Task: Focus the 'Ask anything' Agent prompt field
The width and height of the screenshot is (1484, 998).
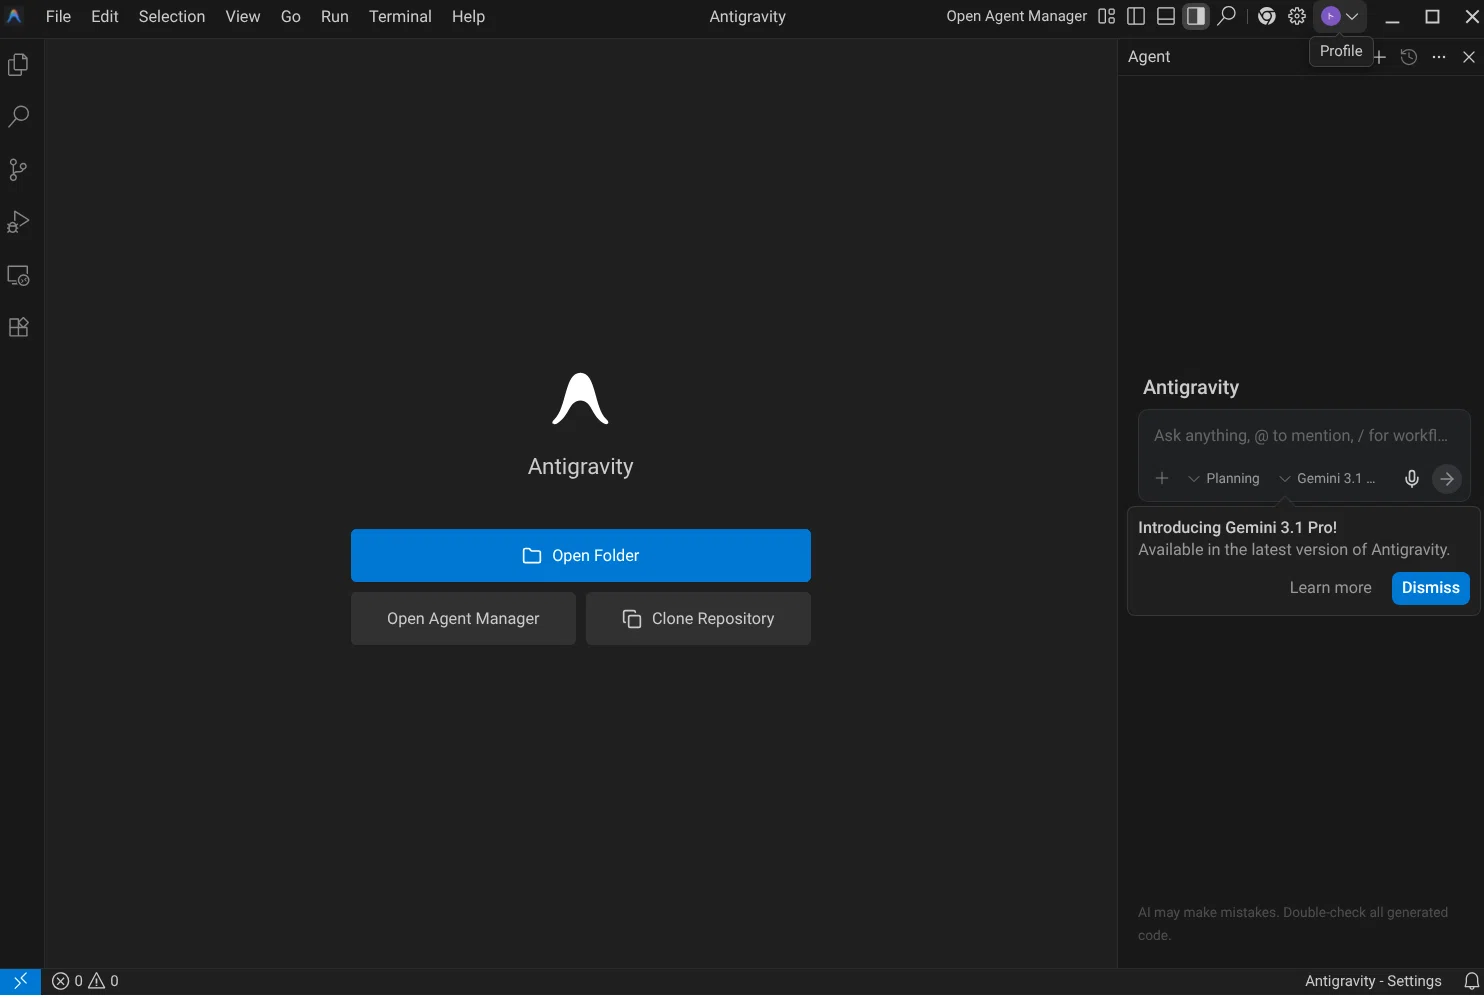Action: click(x=1303, y=436)
